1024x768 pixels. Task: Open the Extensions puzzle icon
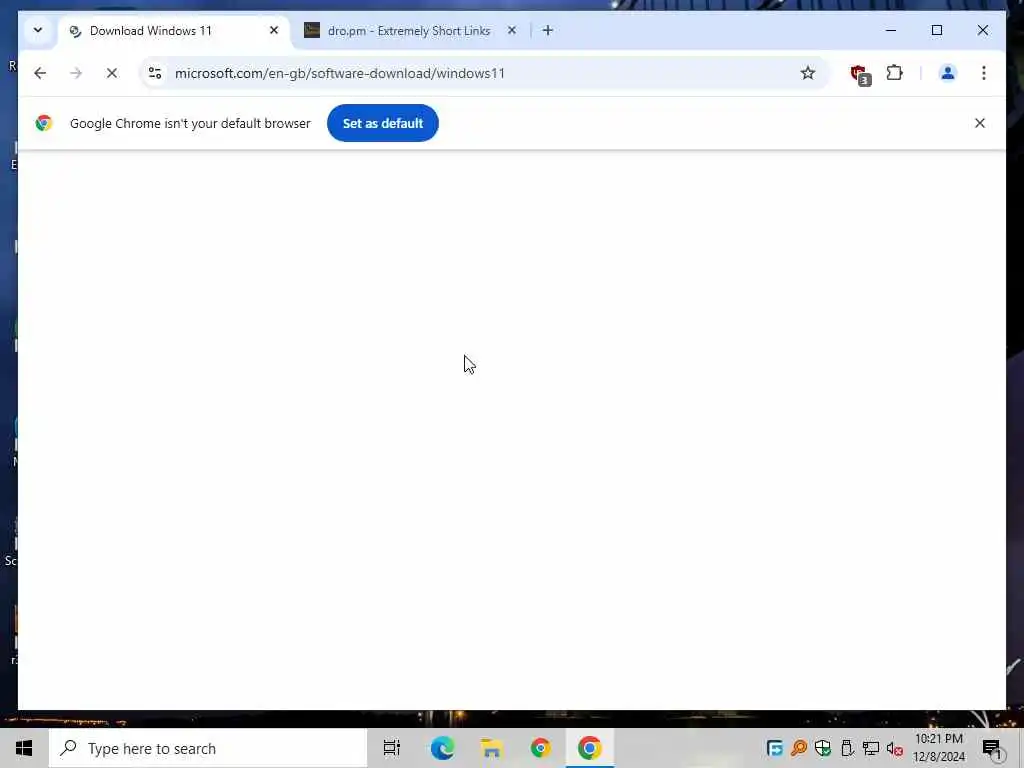[895, 72]
